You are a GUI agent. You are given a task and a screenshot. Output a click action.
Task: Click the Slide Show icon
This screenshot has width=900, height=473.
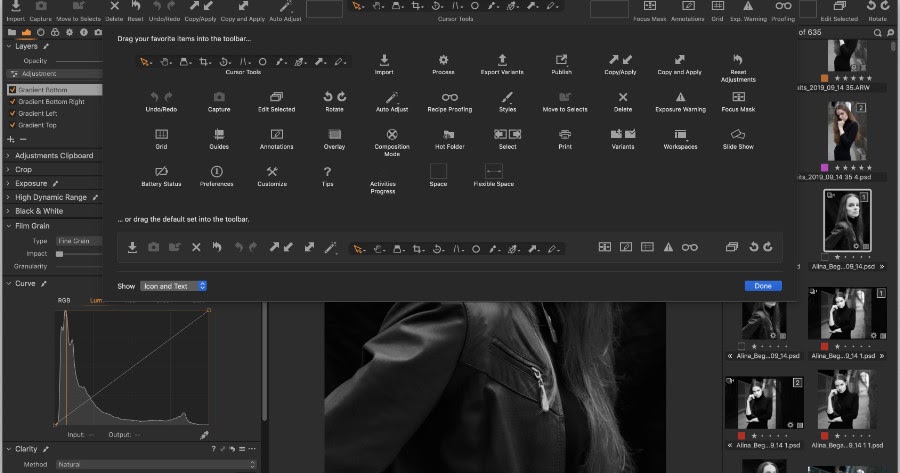[x=738, y=134]
